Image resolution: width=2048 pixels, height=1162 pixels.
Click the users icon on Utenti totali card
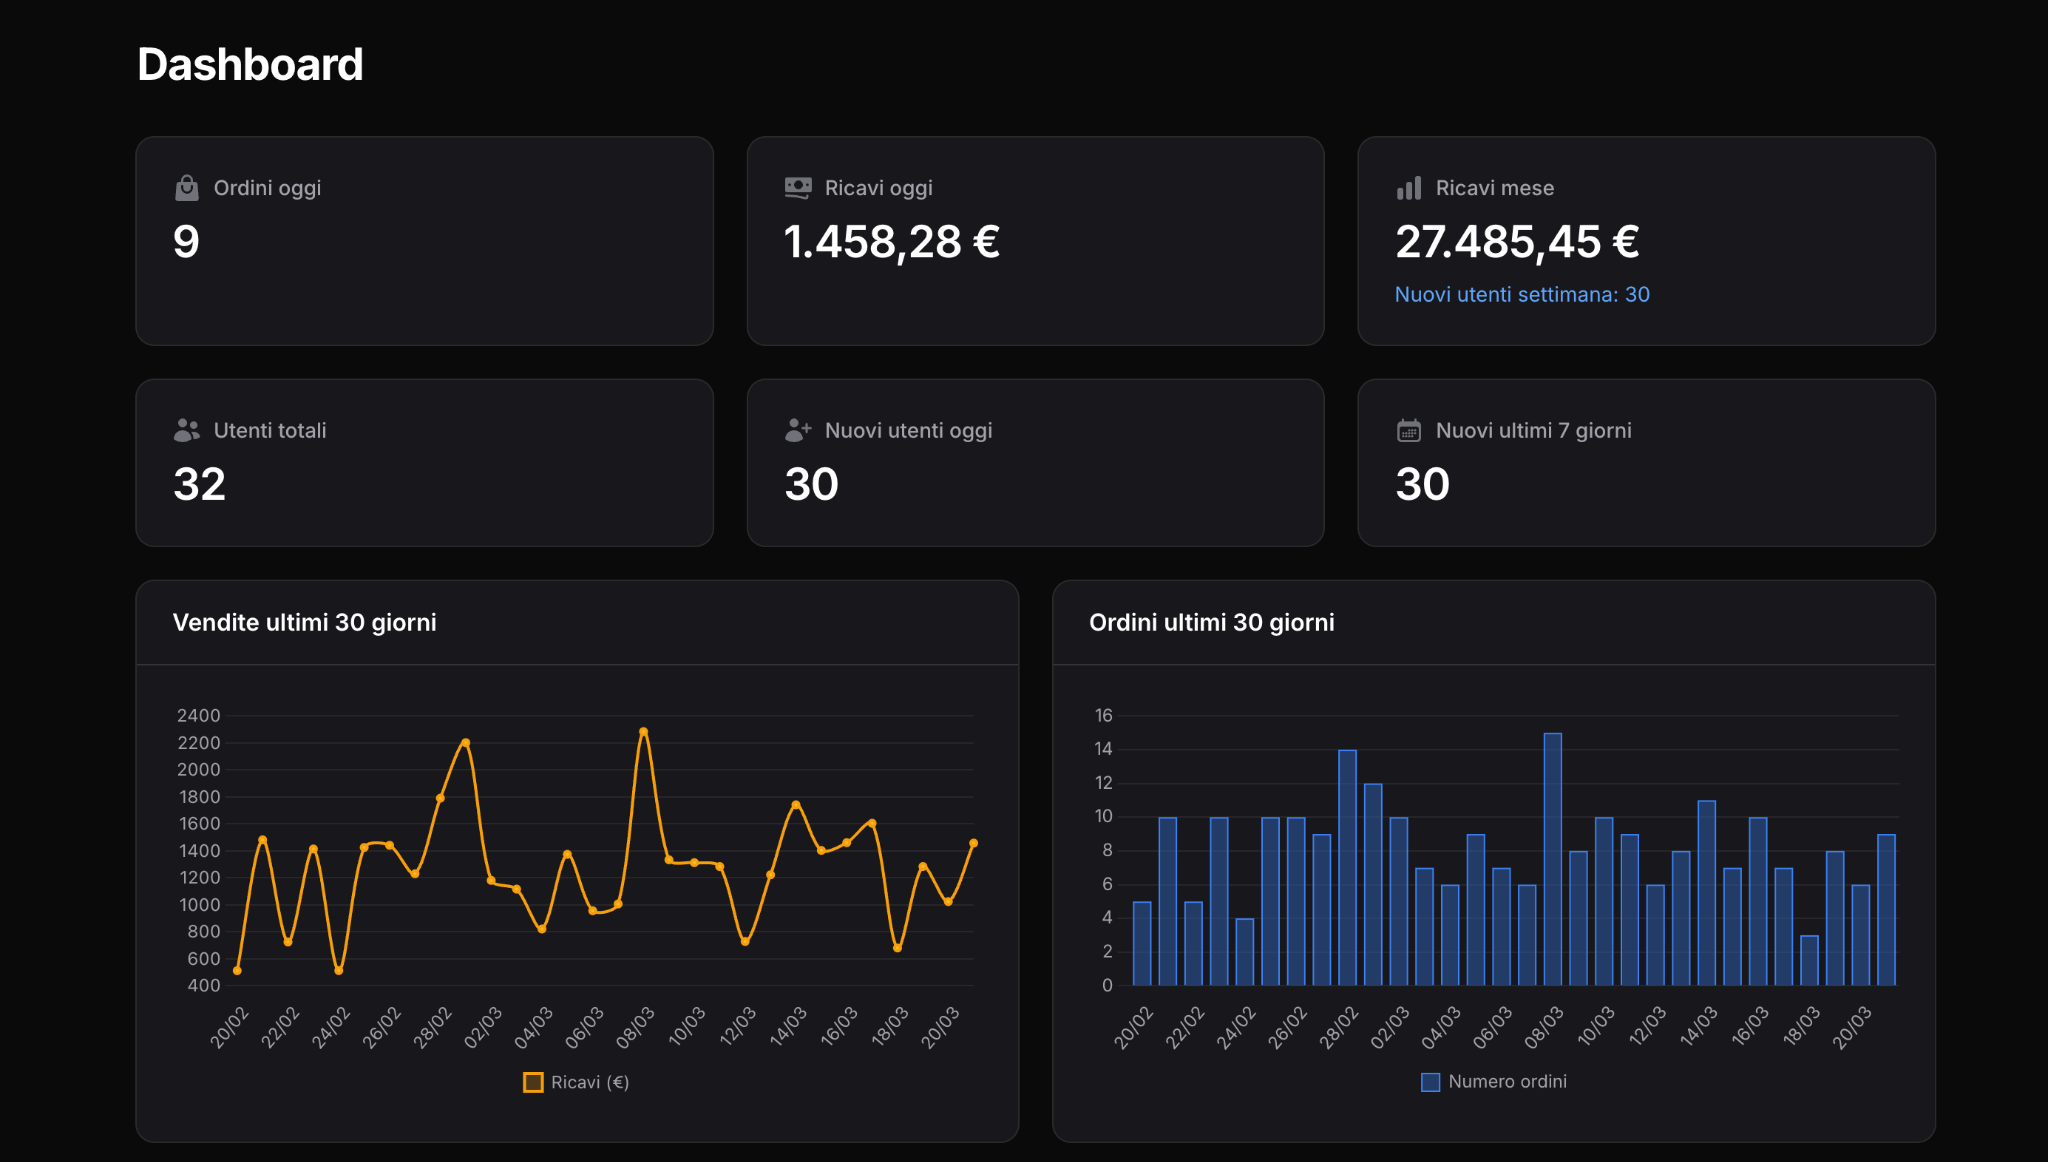tap(185, 430)
